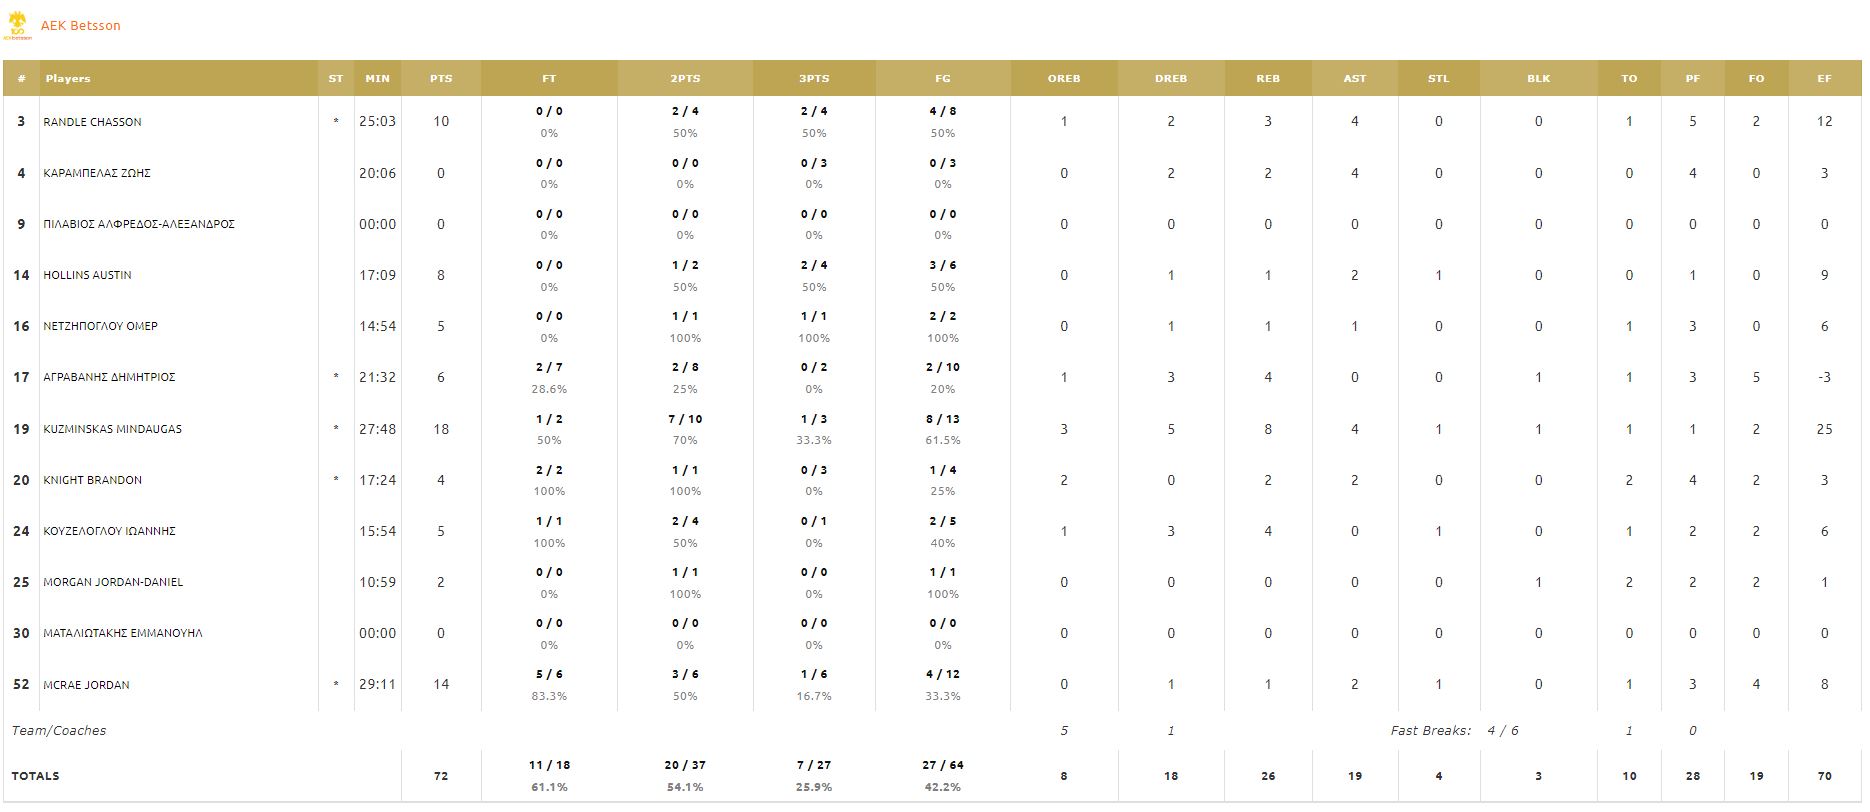
Task: Sort by the MIN column header
Action: point(377,78)
